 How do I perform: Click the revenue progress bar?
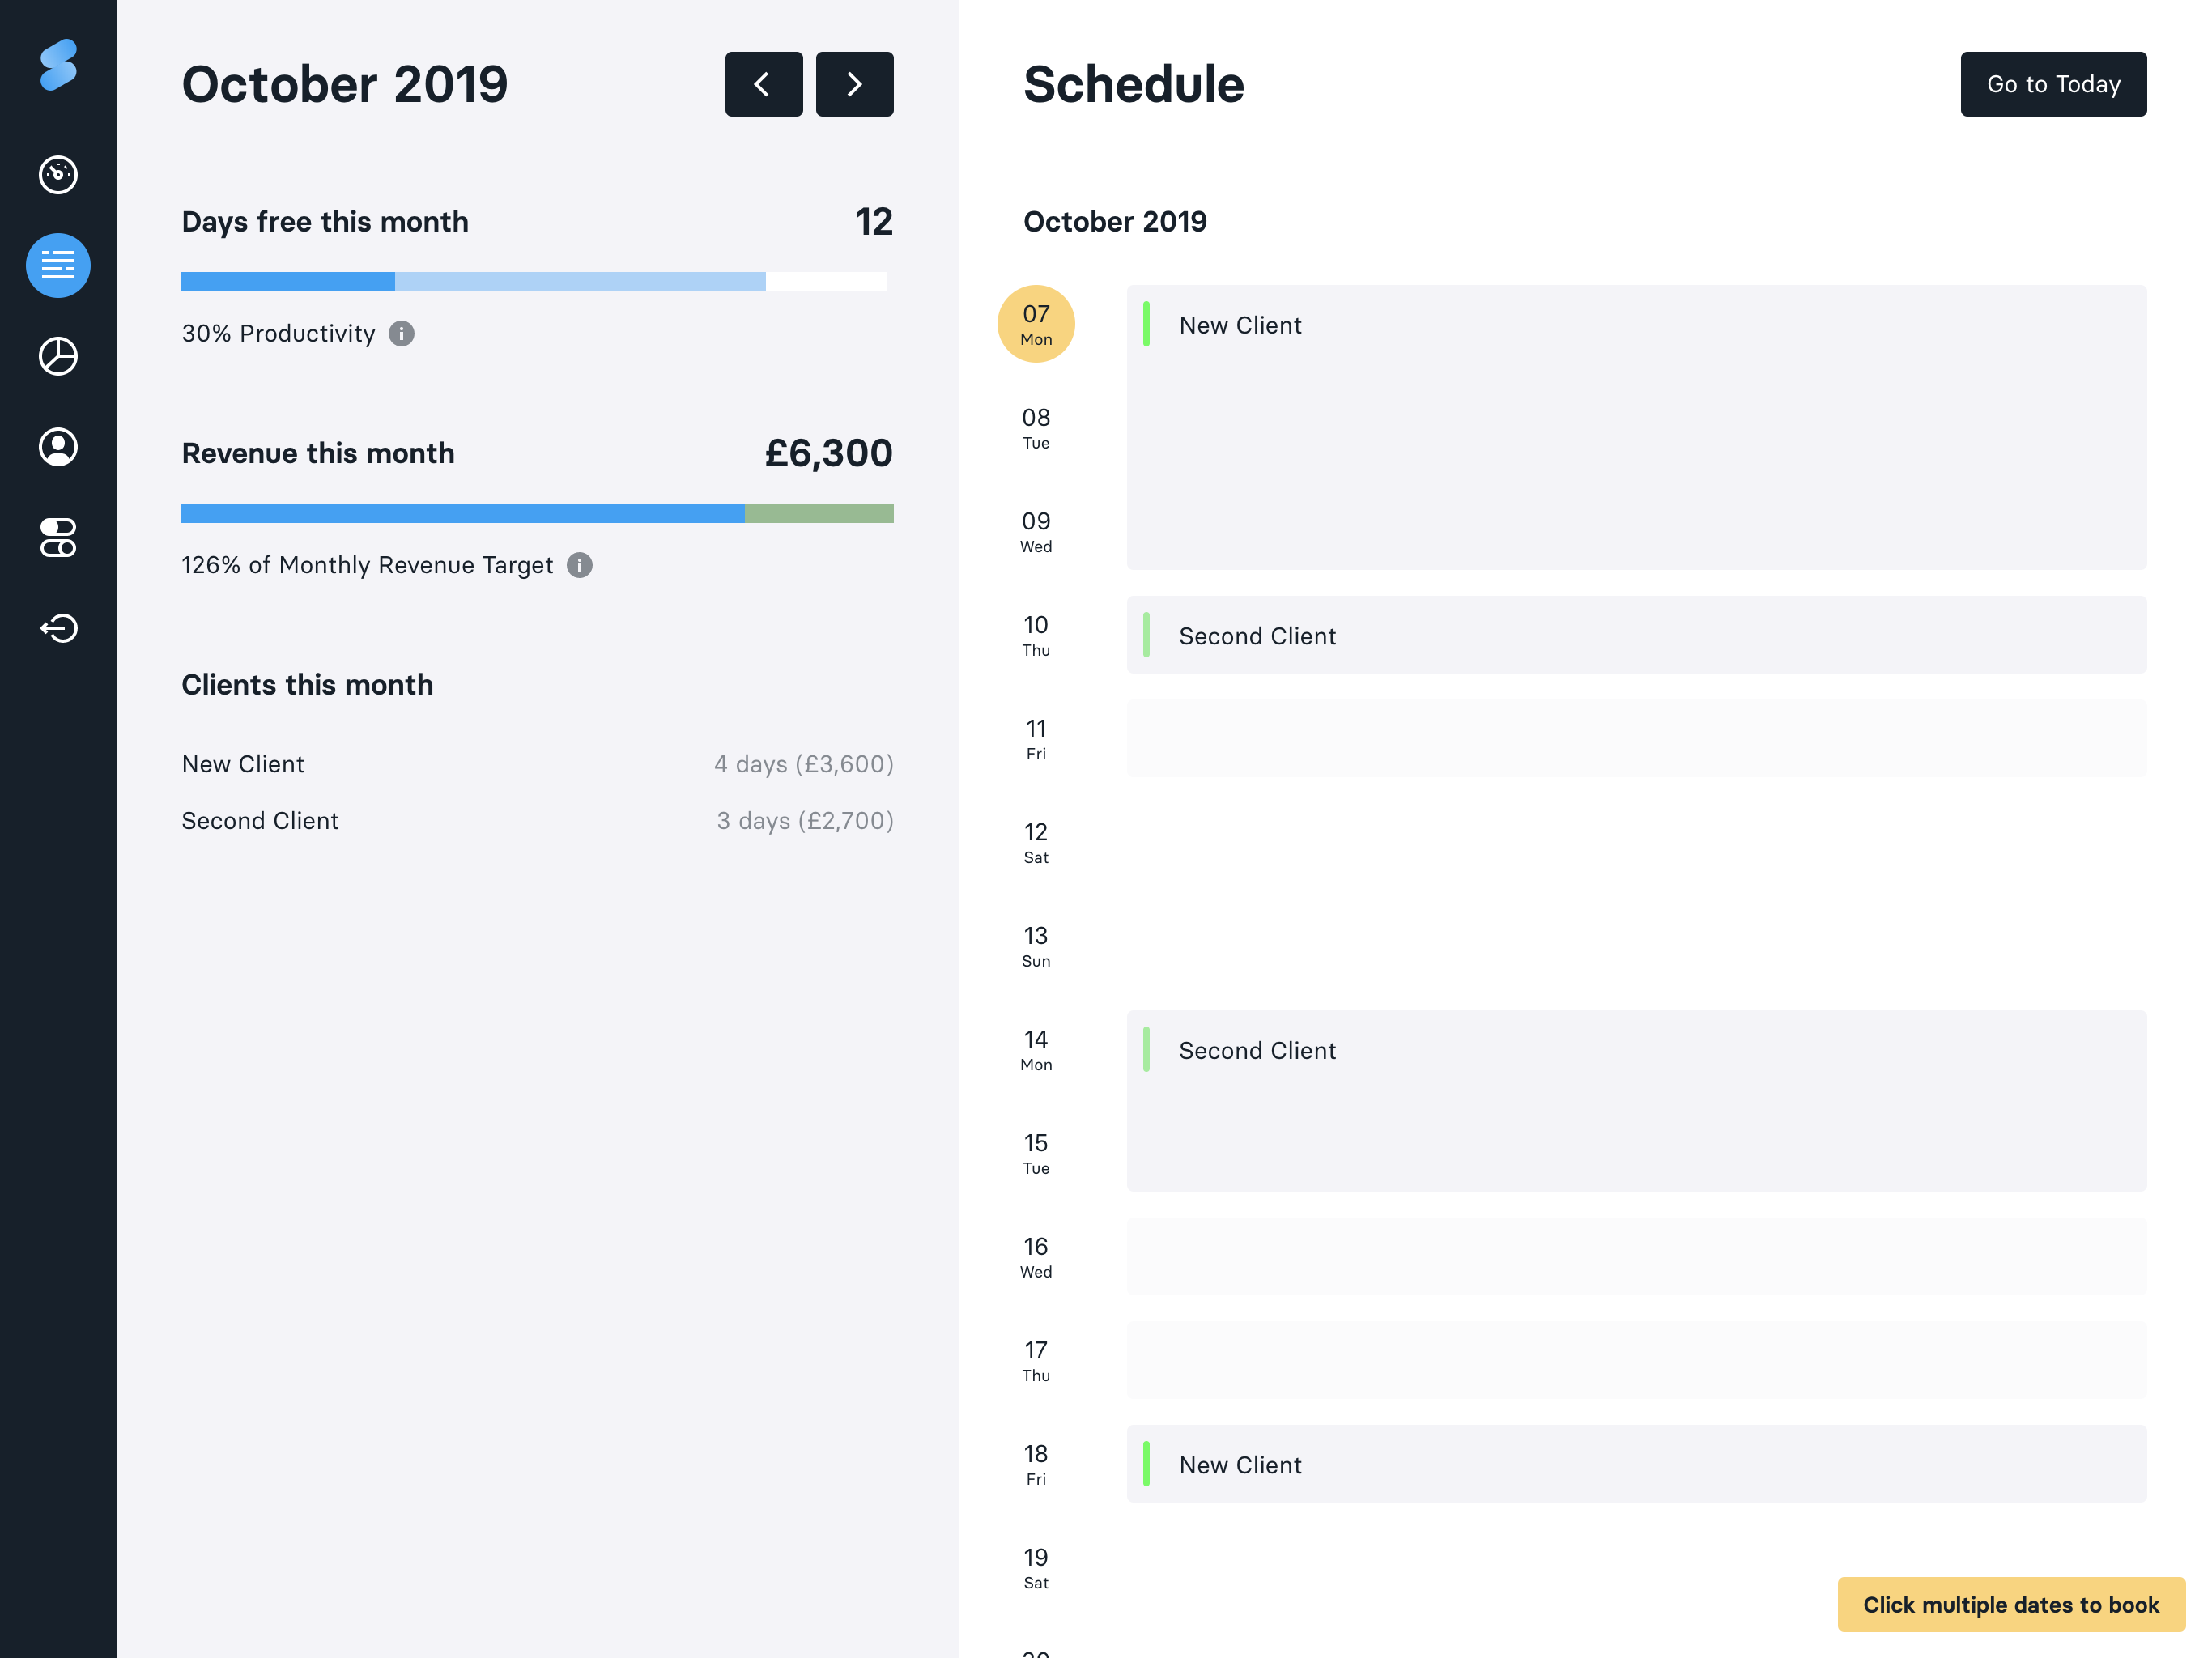[537, 514]
